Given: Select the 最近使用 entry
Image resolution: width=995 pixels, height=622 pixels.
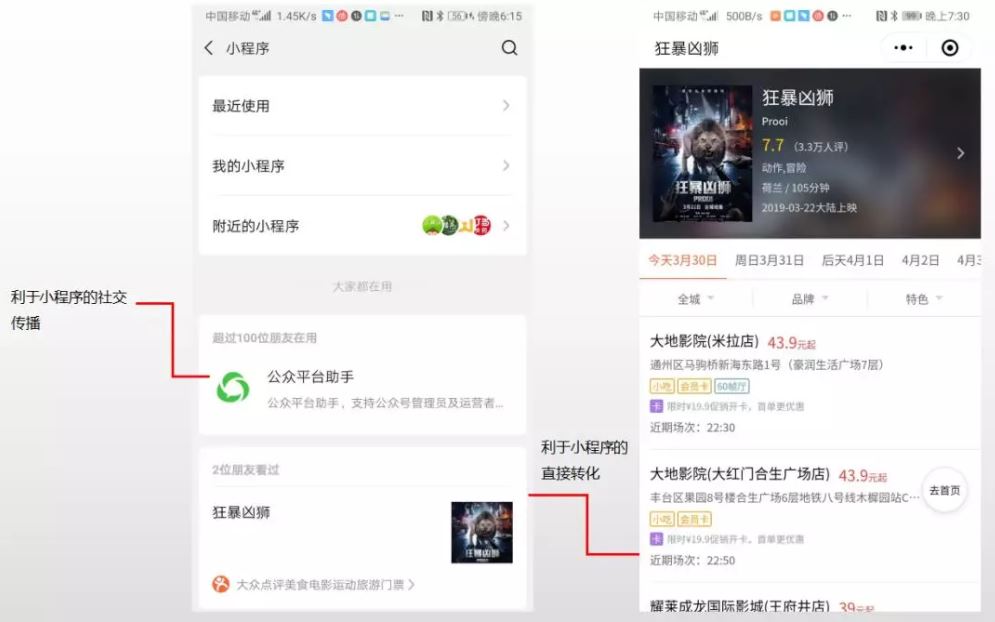Looking at the screenshot, I should (362, 106).
